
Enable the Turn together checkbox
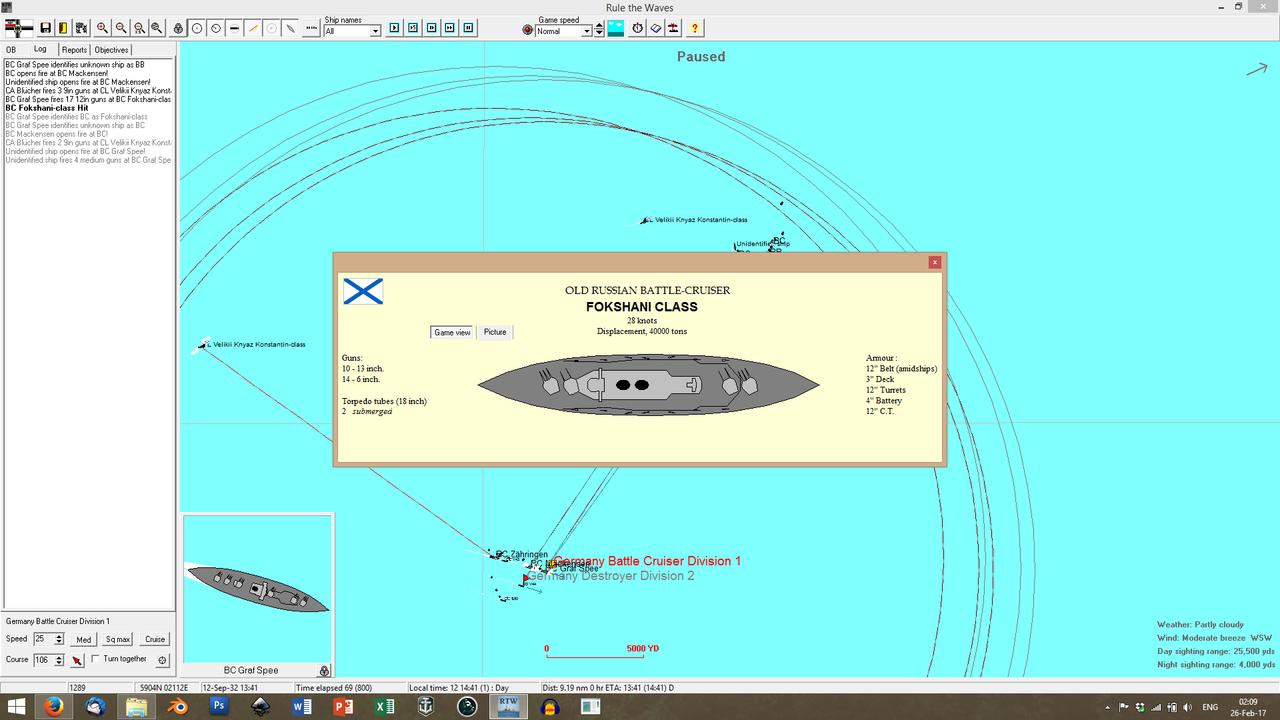(x=95, y=659)
